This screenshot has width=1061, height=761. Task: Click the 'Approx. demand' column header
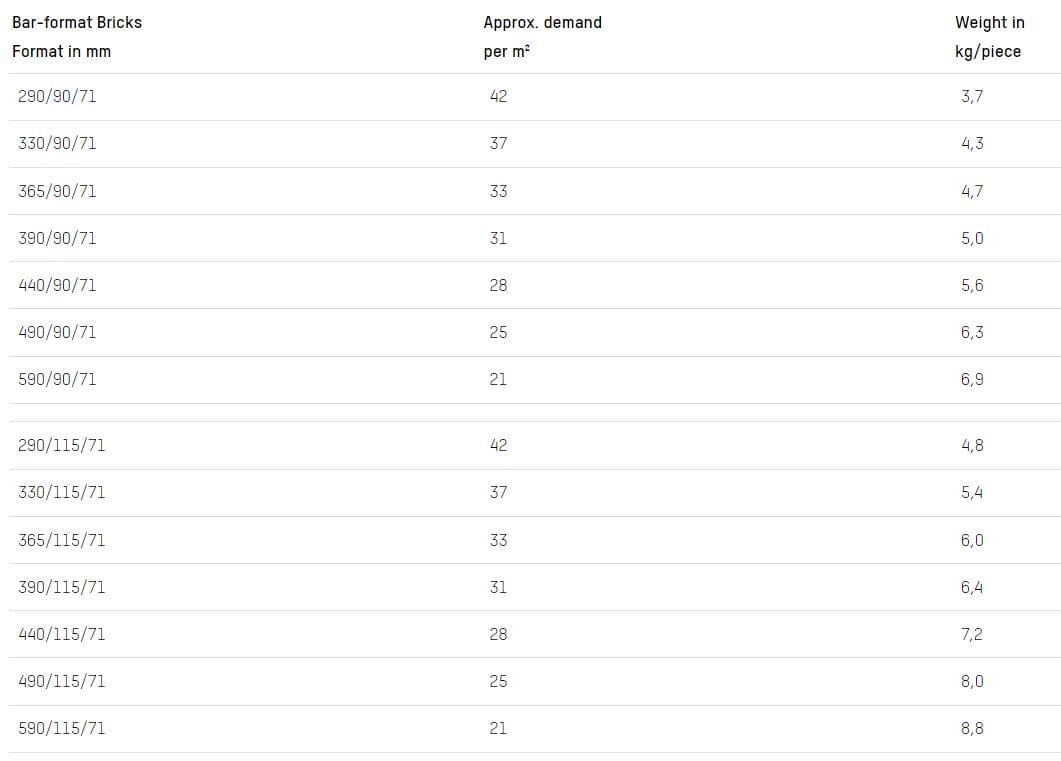(542, 22)
